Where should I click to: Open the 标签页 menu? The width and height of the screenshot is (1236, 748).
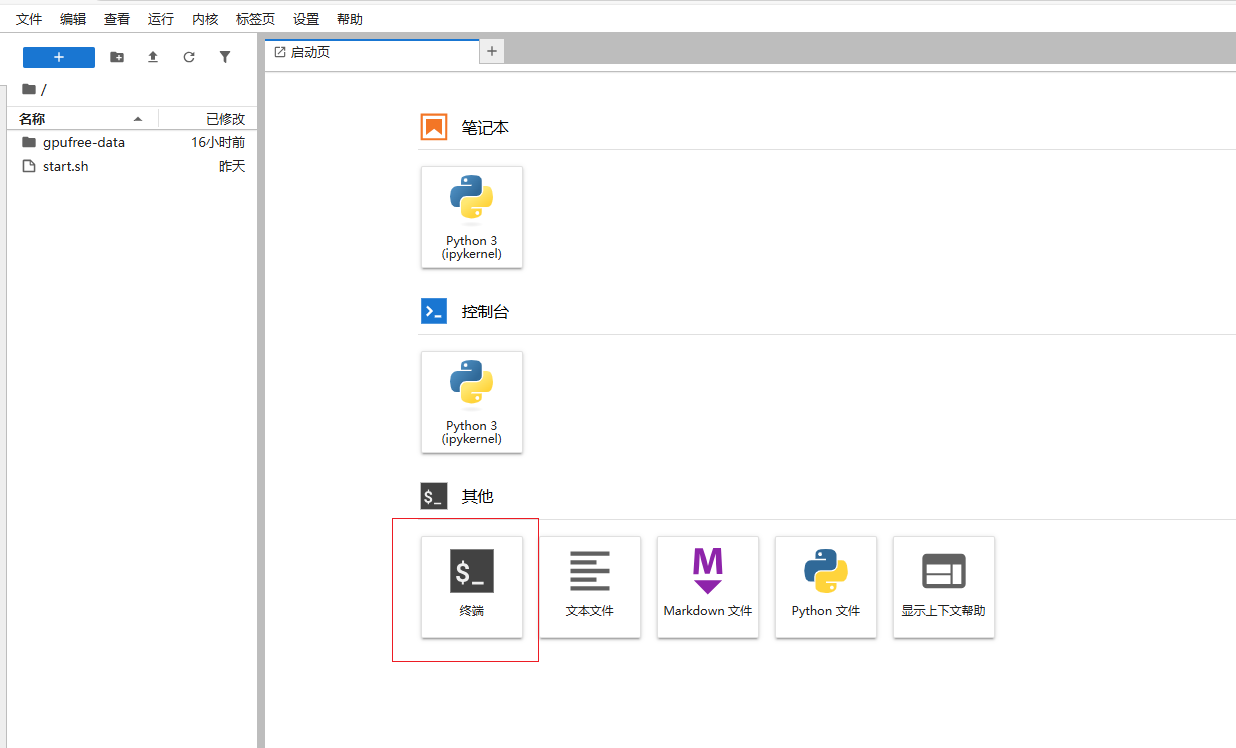[x=255, y=19]
